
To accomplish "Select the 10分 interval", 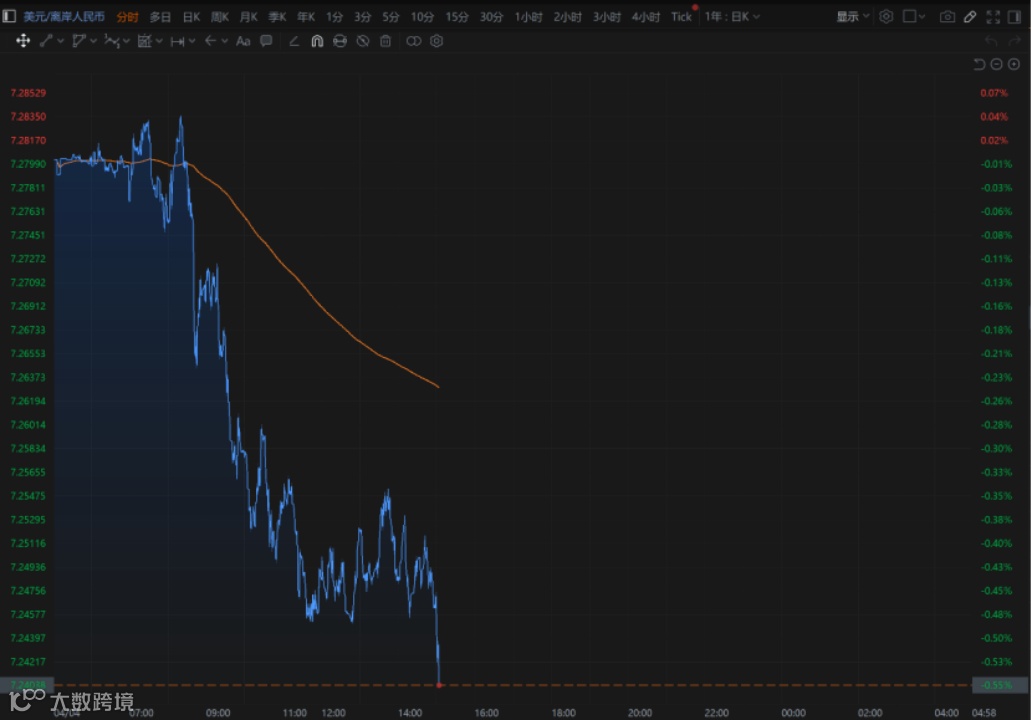I will tap(422, 16).
